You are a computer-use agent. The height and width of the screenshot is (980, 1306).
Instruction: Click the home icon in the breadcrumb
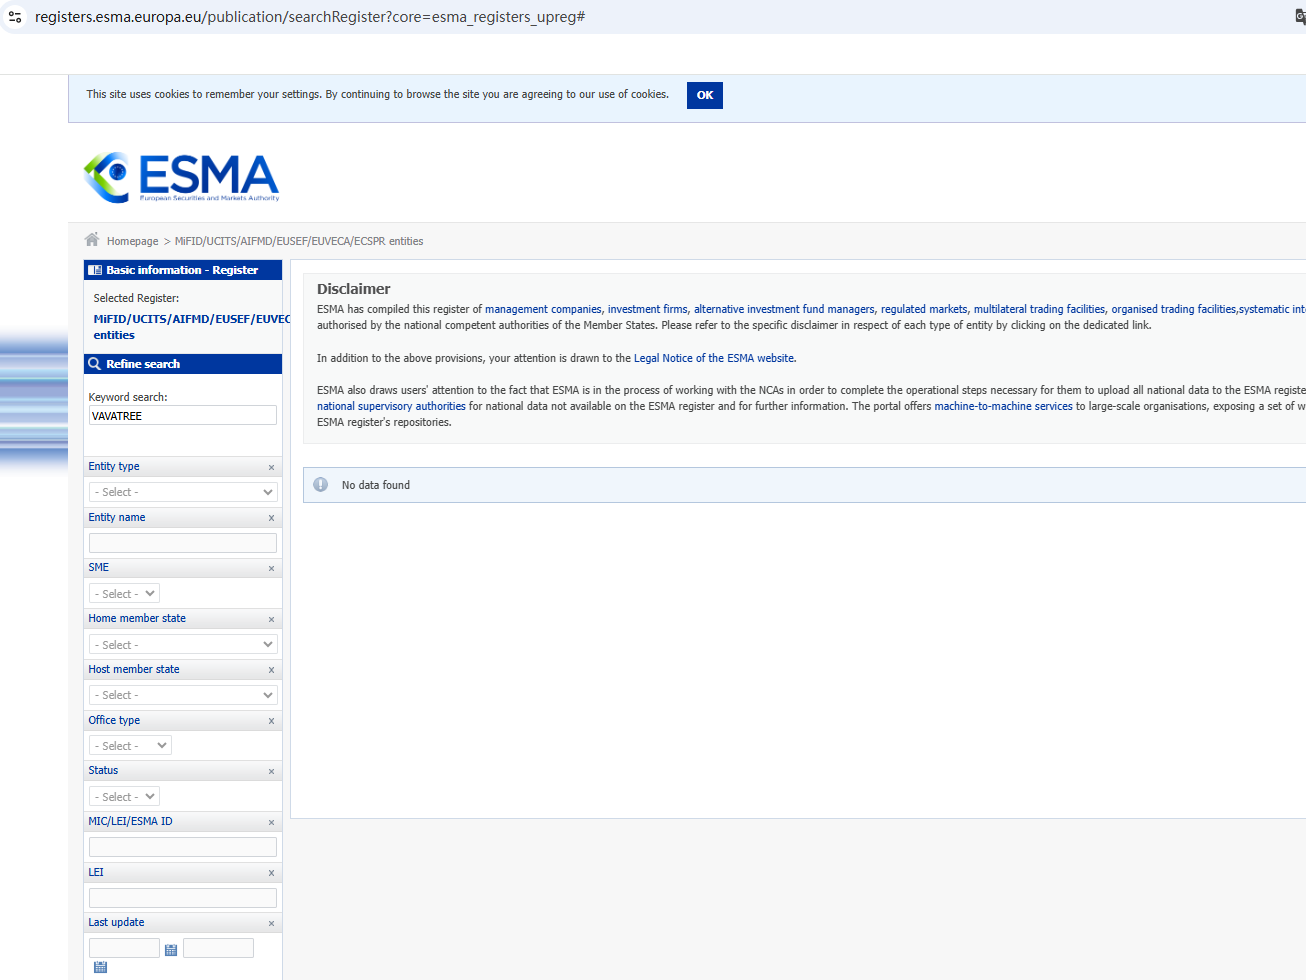coord(92,240)
